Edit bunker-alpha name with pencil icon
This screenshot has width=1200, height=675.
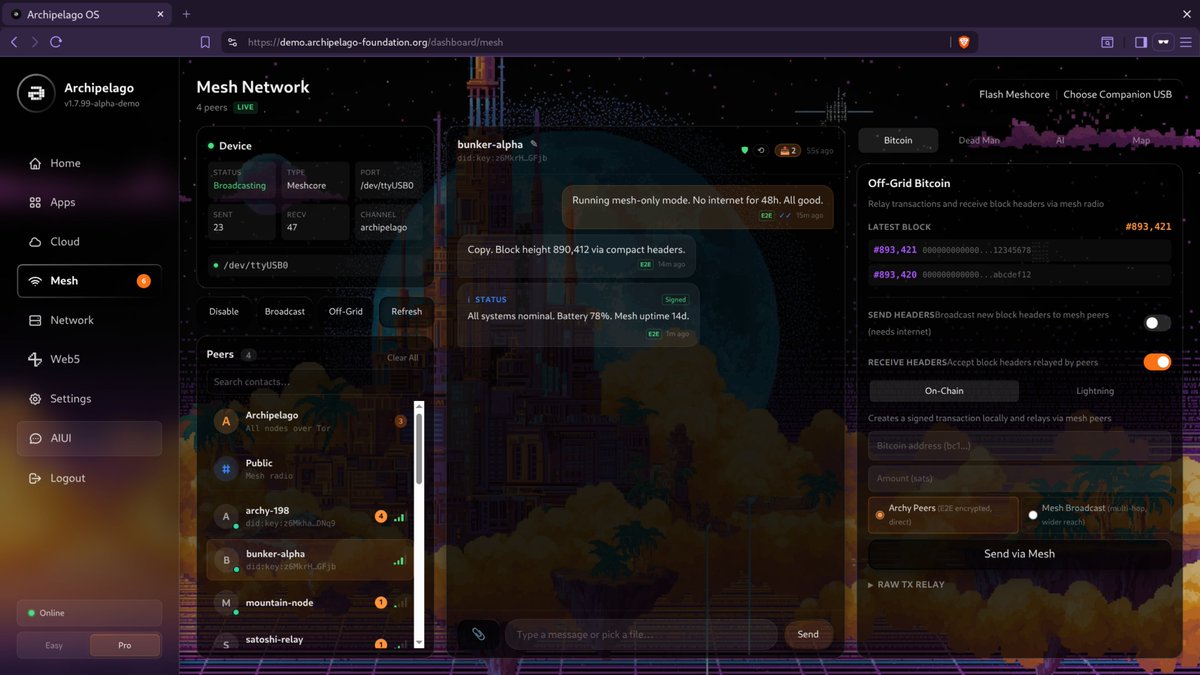534,144
